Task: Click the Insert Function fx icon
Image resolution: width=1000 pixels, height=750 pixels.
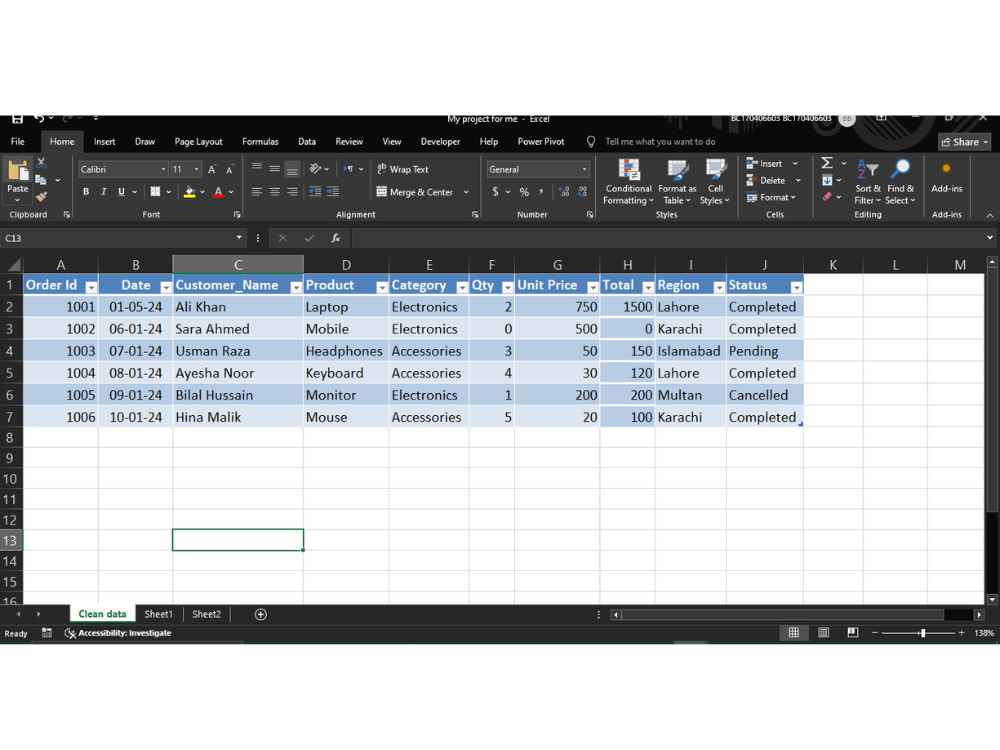Action: pyautogui.click(x=335, y=238)
